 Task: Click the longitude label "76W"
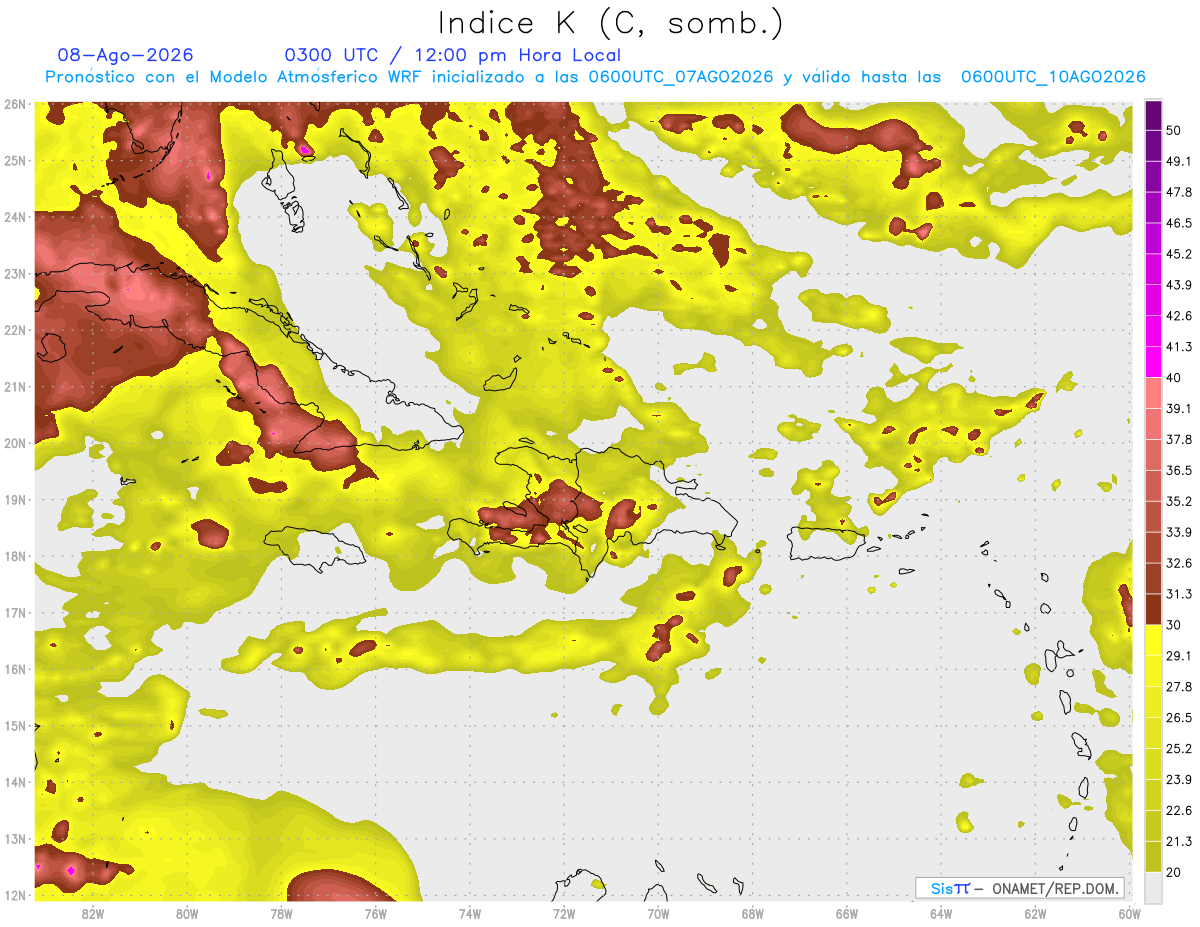click(x=375, y=913)
